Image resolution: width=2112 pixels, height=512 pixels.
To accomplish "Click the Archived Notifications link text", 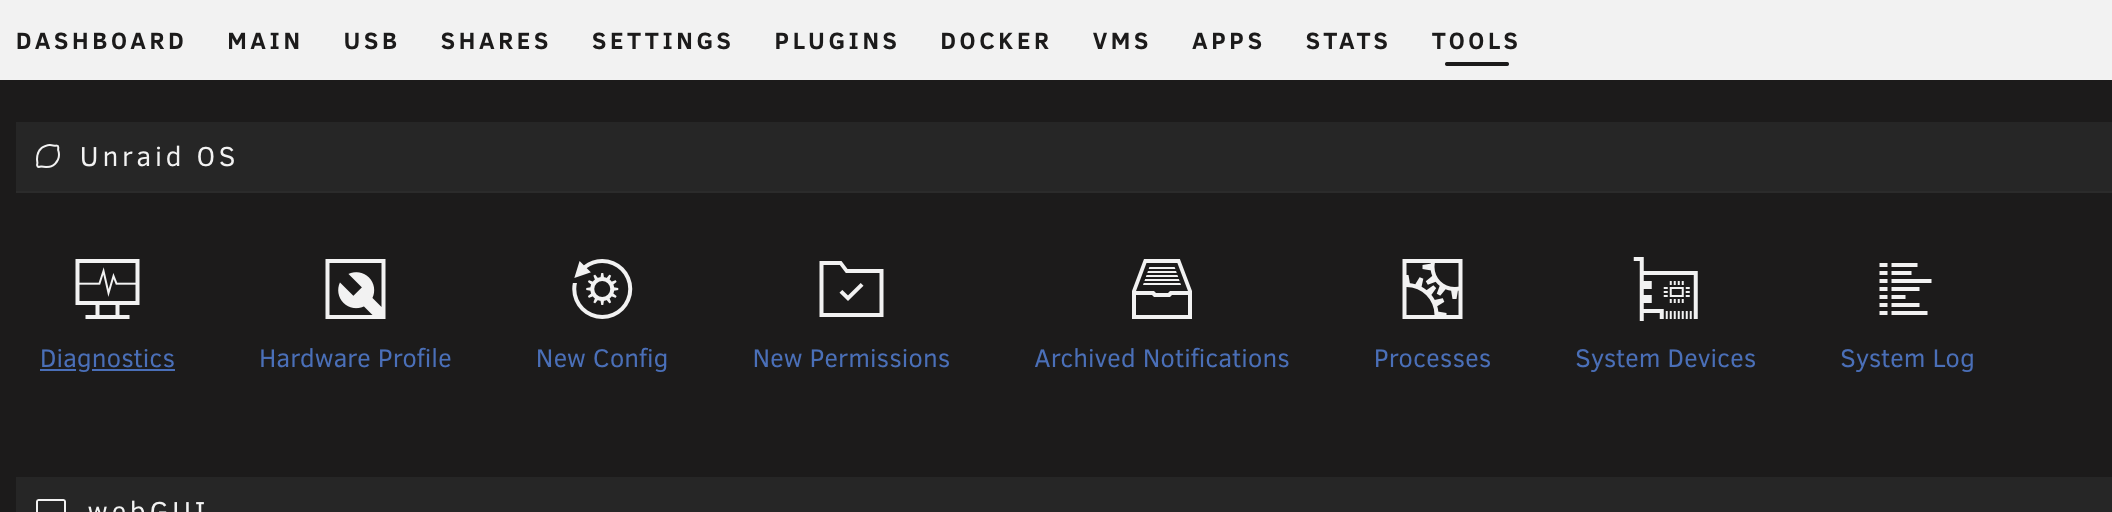I will pos(1162,358).
